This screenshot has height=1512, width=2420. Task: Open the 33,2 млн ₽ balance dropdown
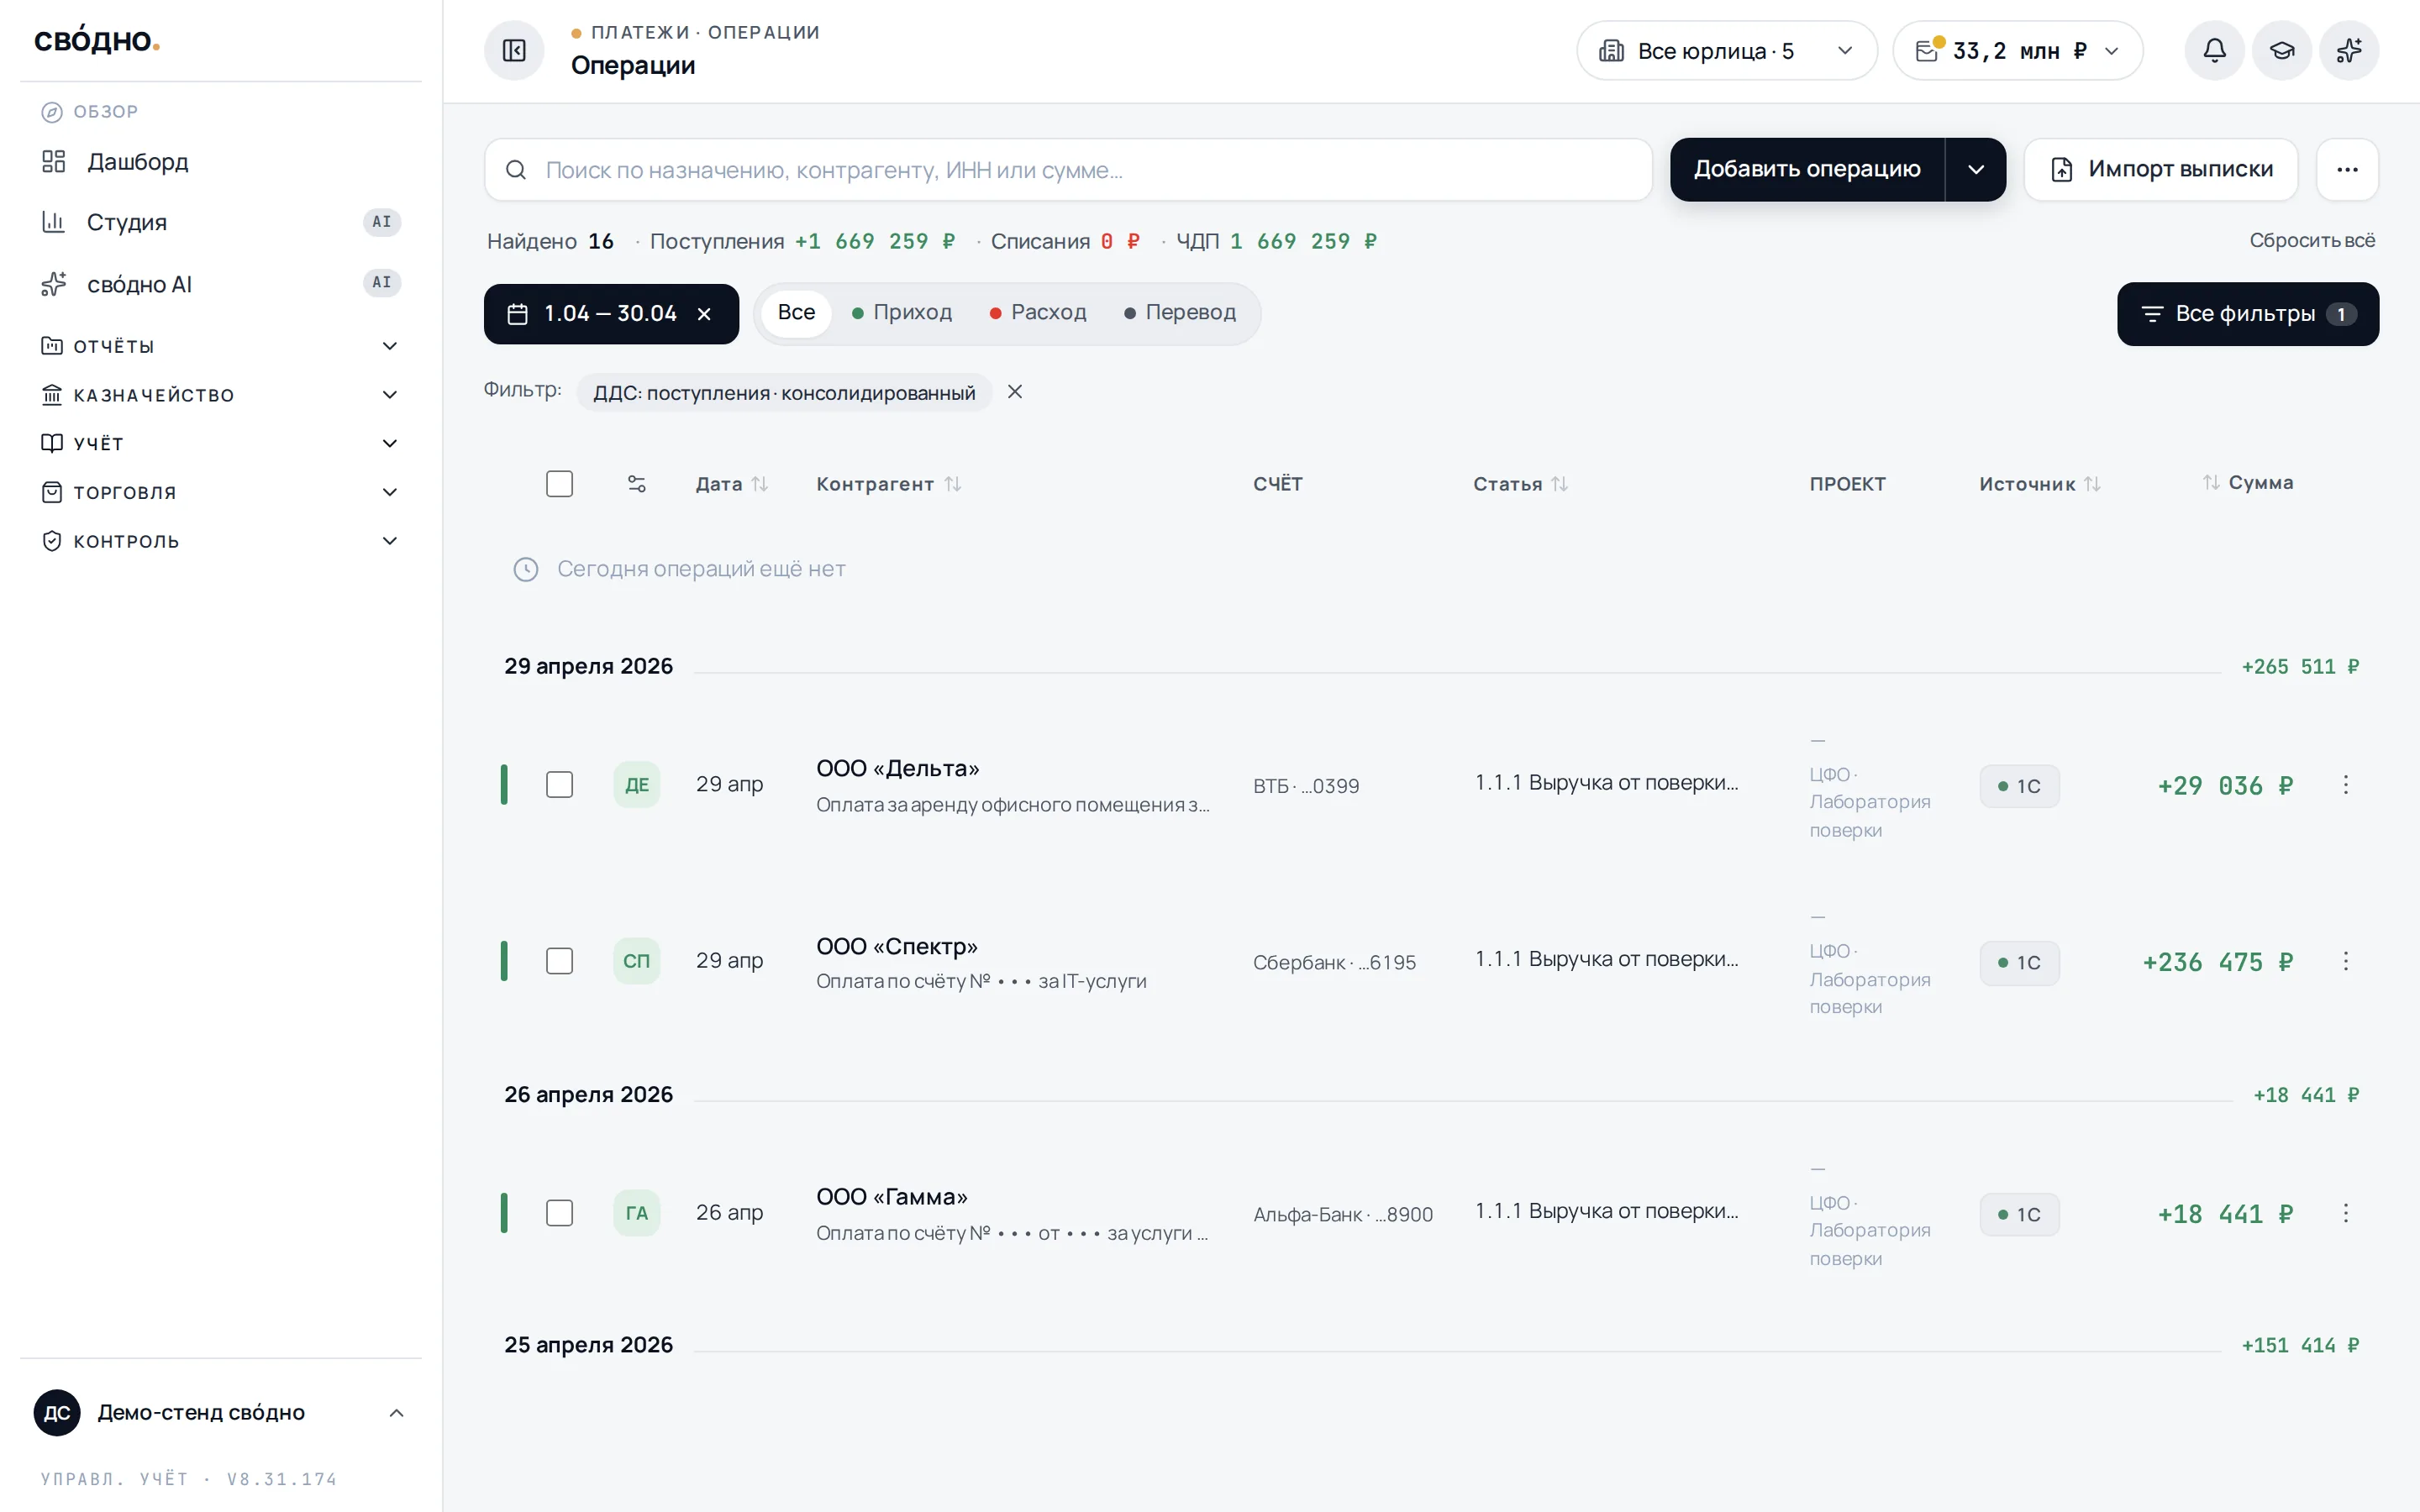pos(2017,51)
